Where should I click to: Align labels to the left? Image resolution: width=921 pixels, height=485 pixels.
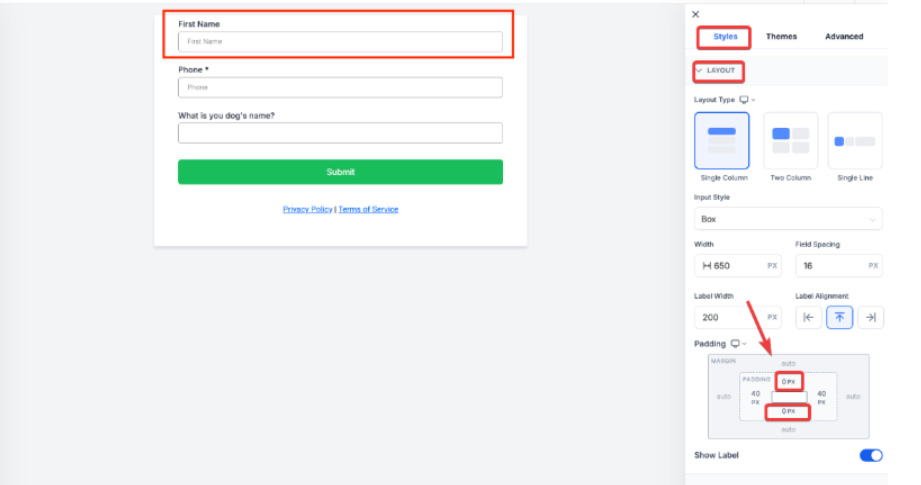click(809, 317)
